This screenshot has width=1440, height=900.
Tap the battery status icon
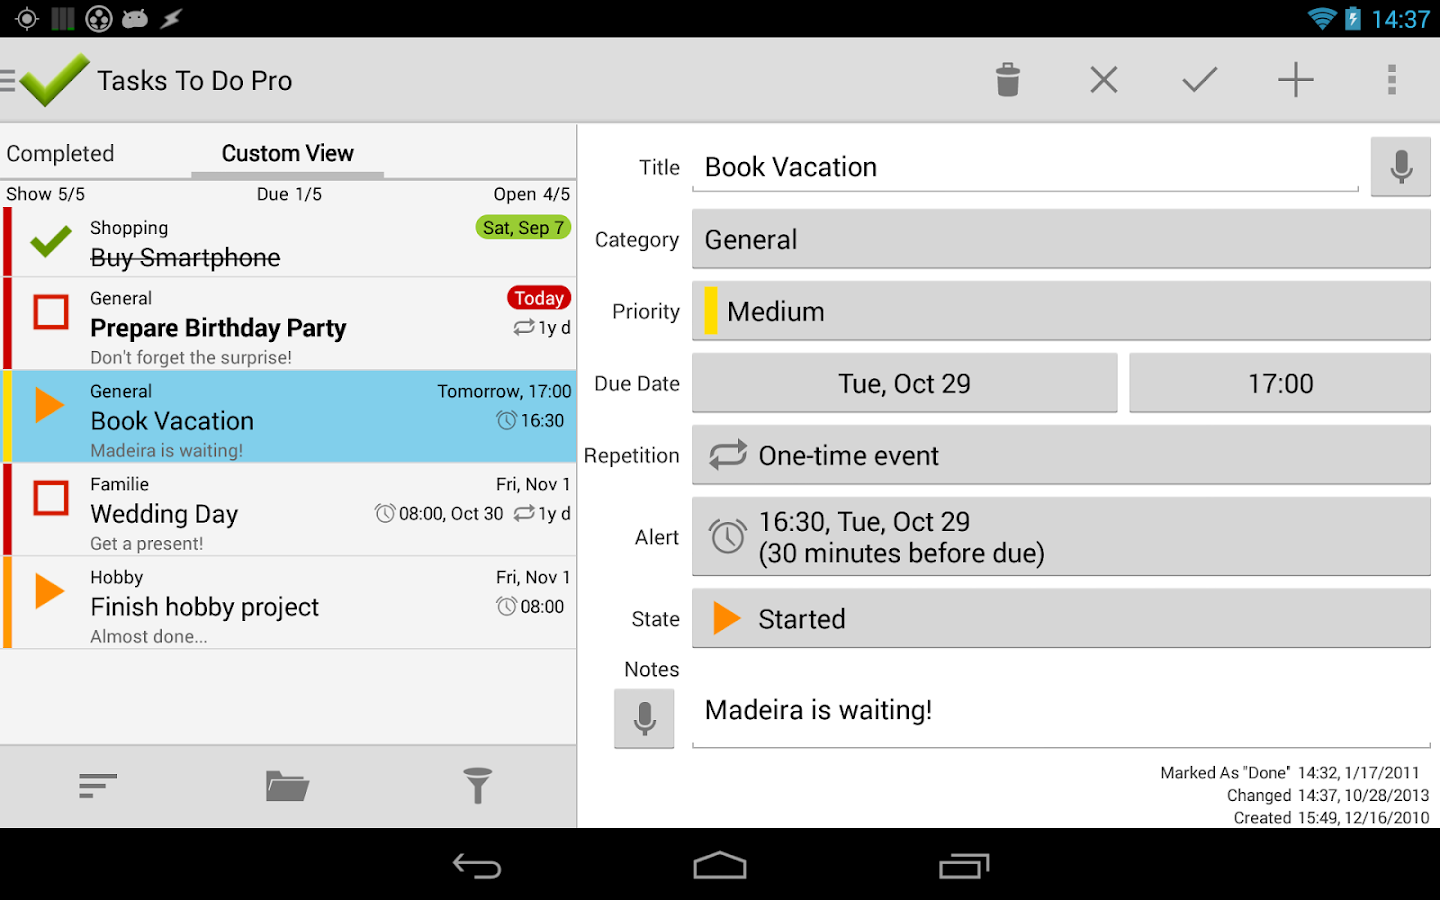coord(1353,19)
